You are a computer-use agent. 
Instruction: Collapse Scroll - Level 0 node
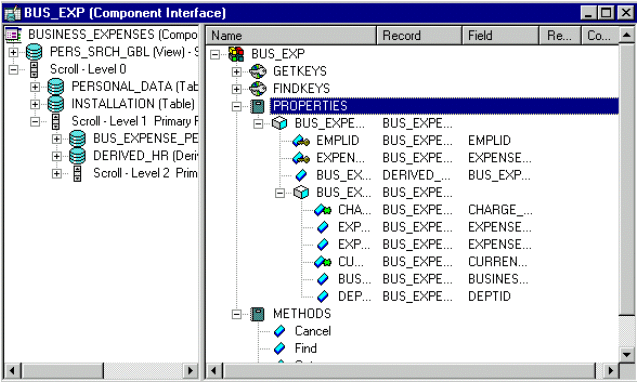tap(13, 70)
